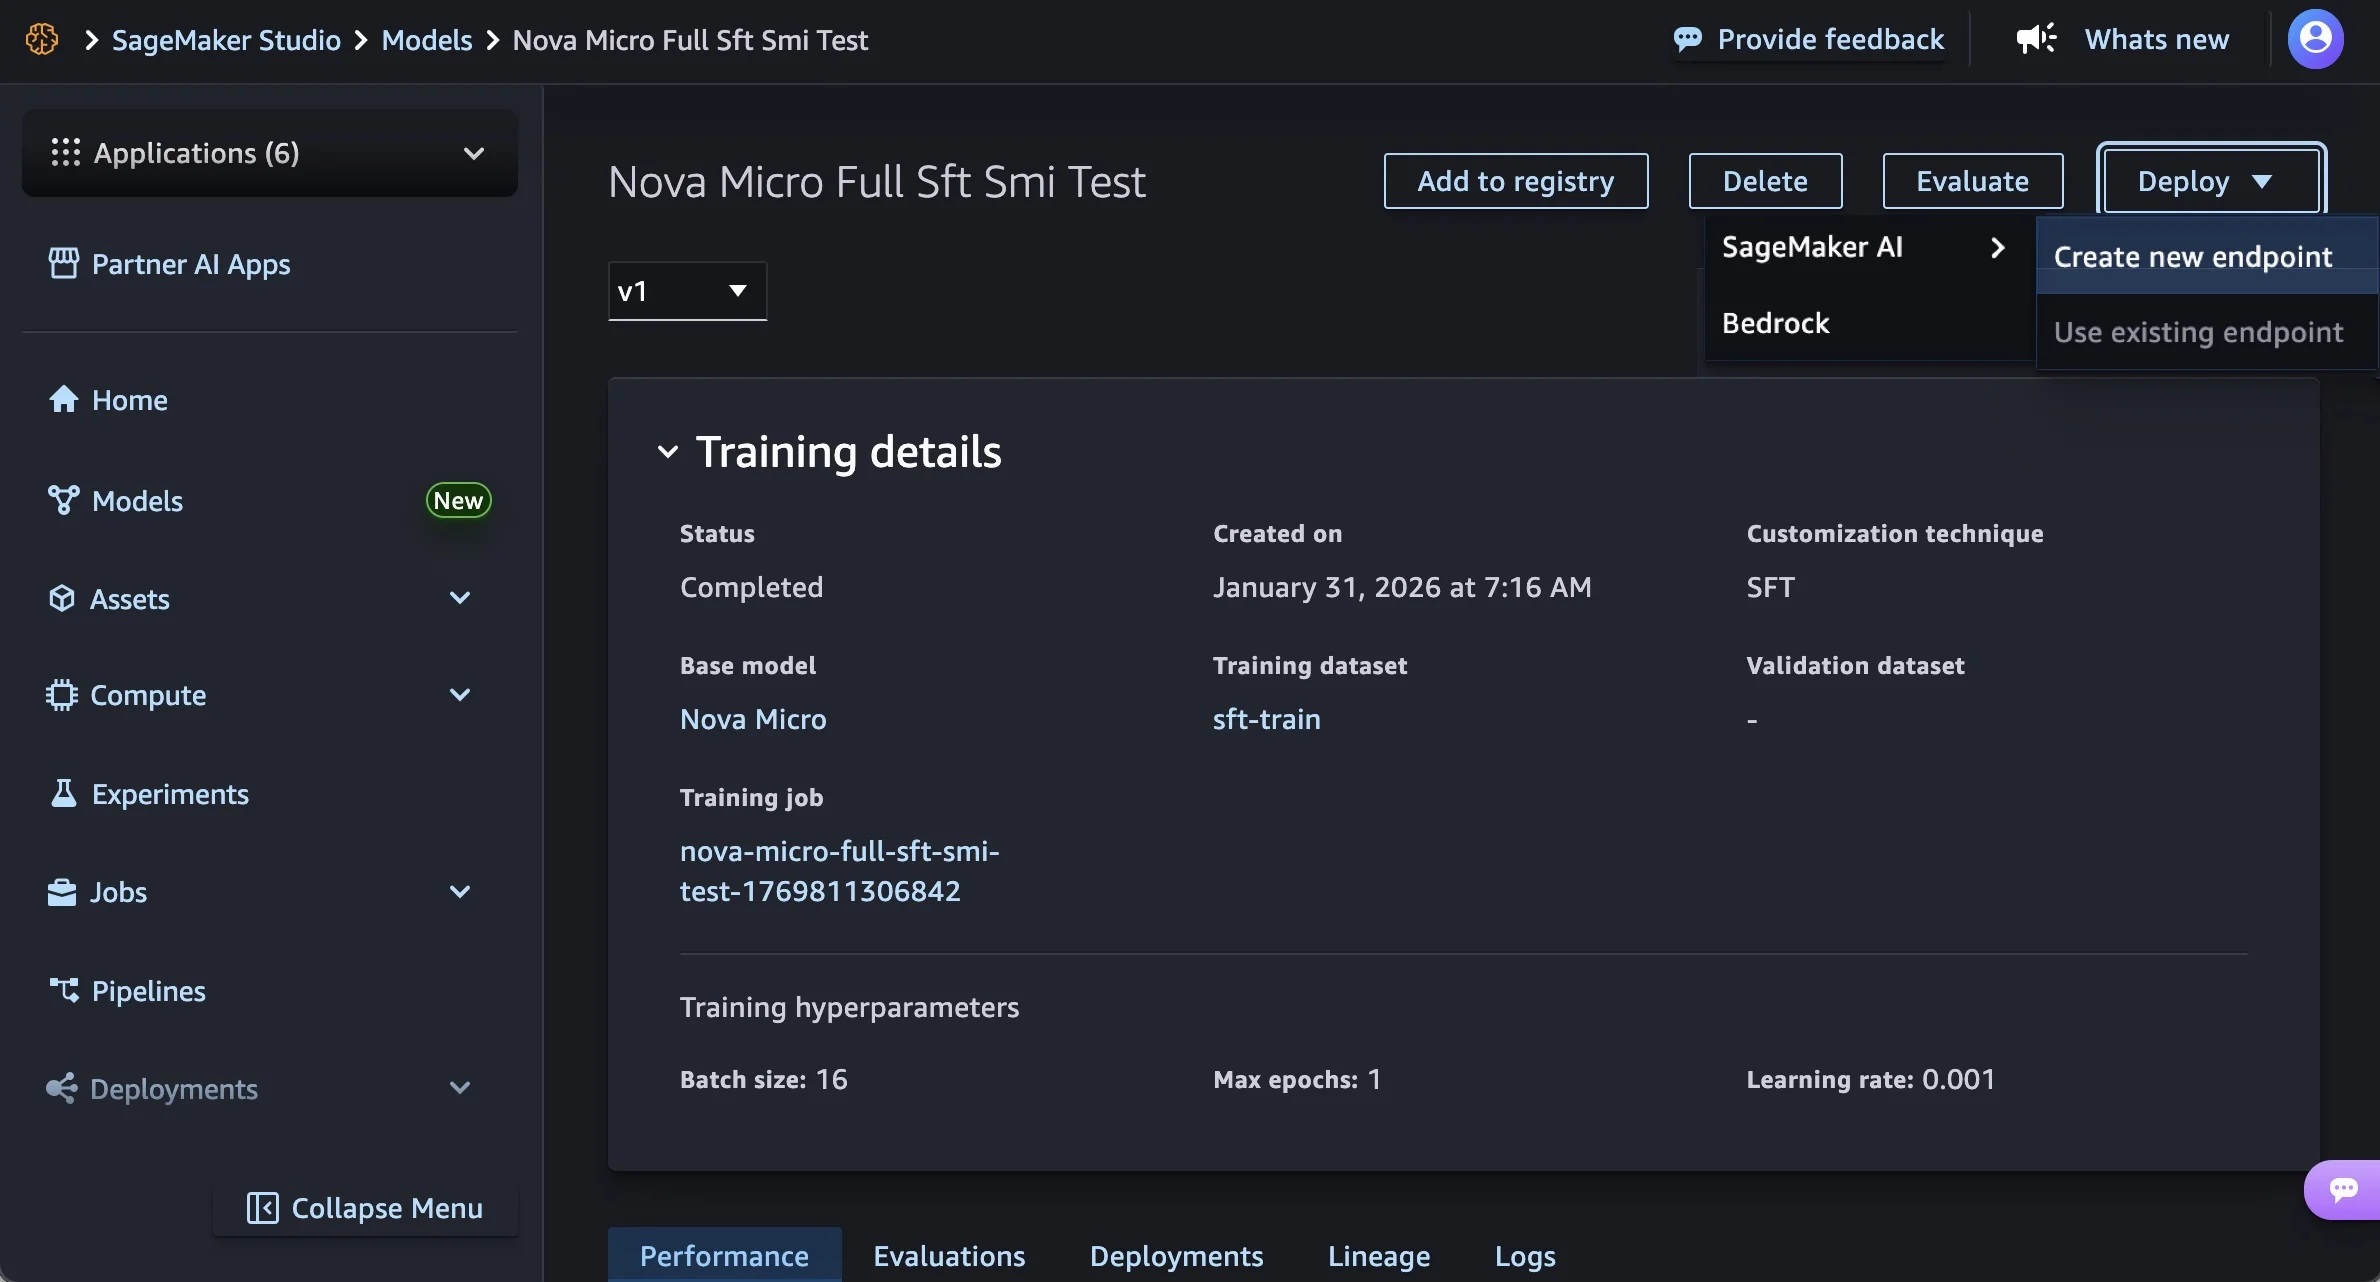Open the user profile avatar menu
2380x1282 pixels.
(2317, 38)
